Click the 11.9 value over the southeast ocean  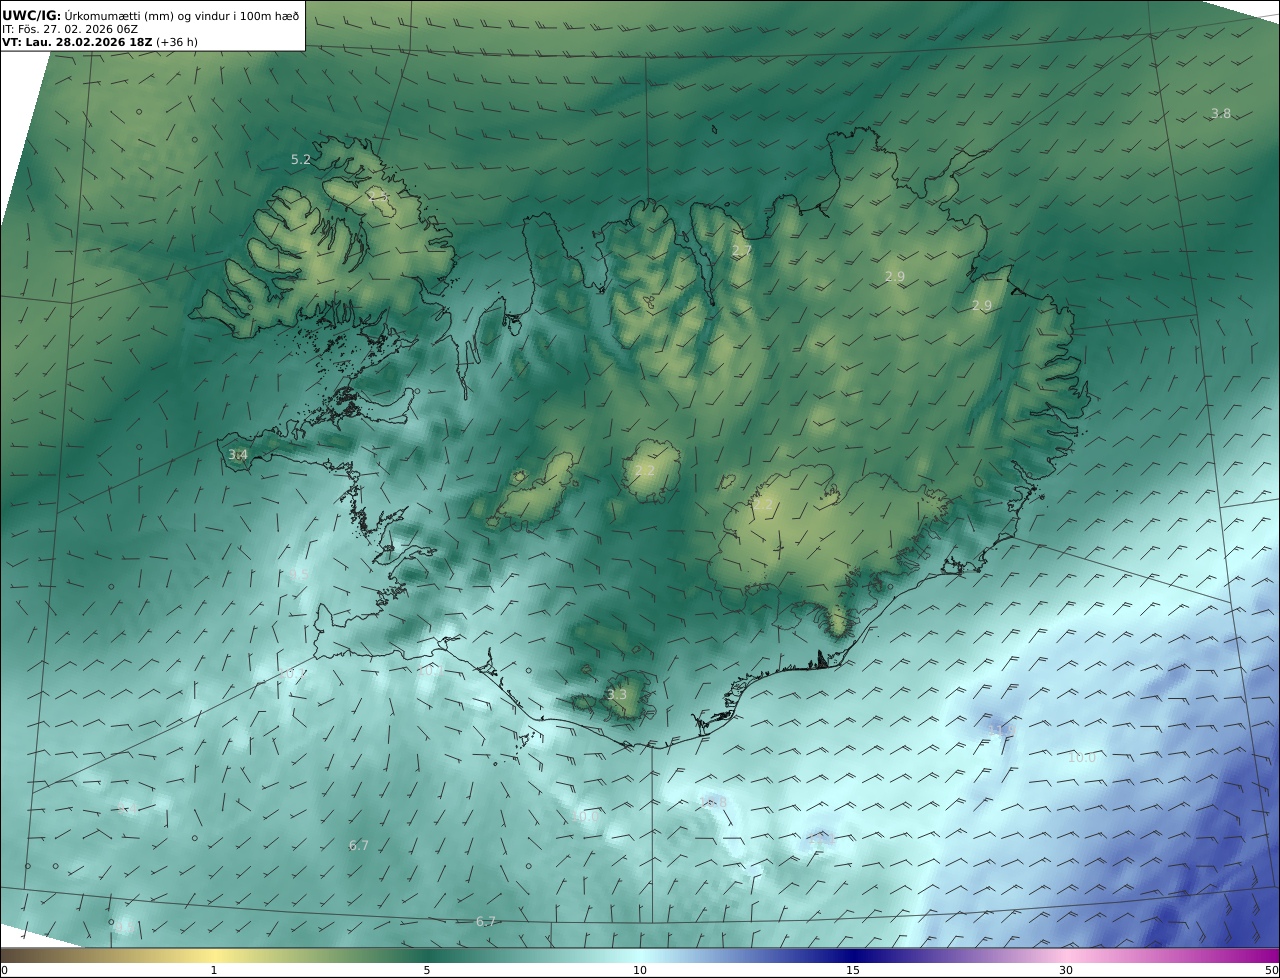coord(1002,731)
